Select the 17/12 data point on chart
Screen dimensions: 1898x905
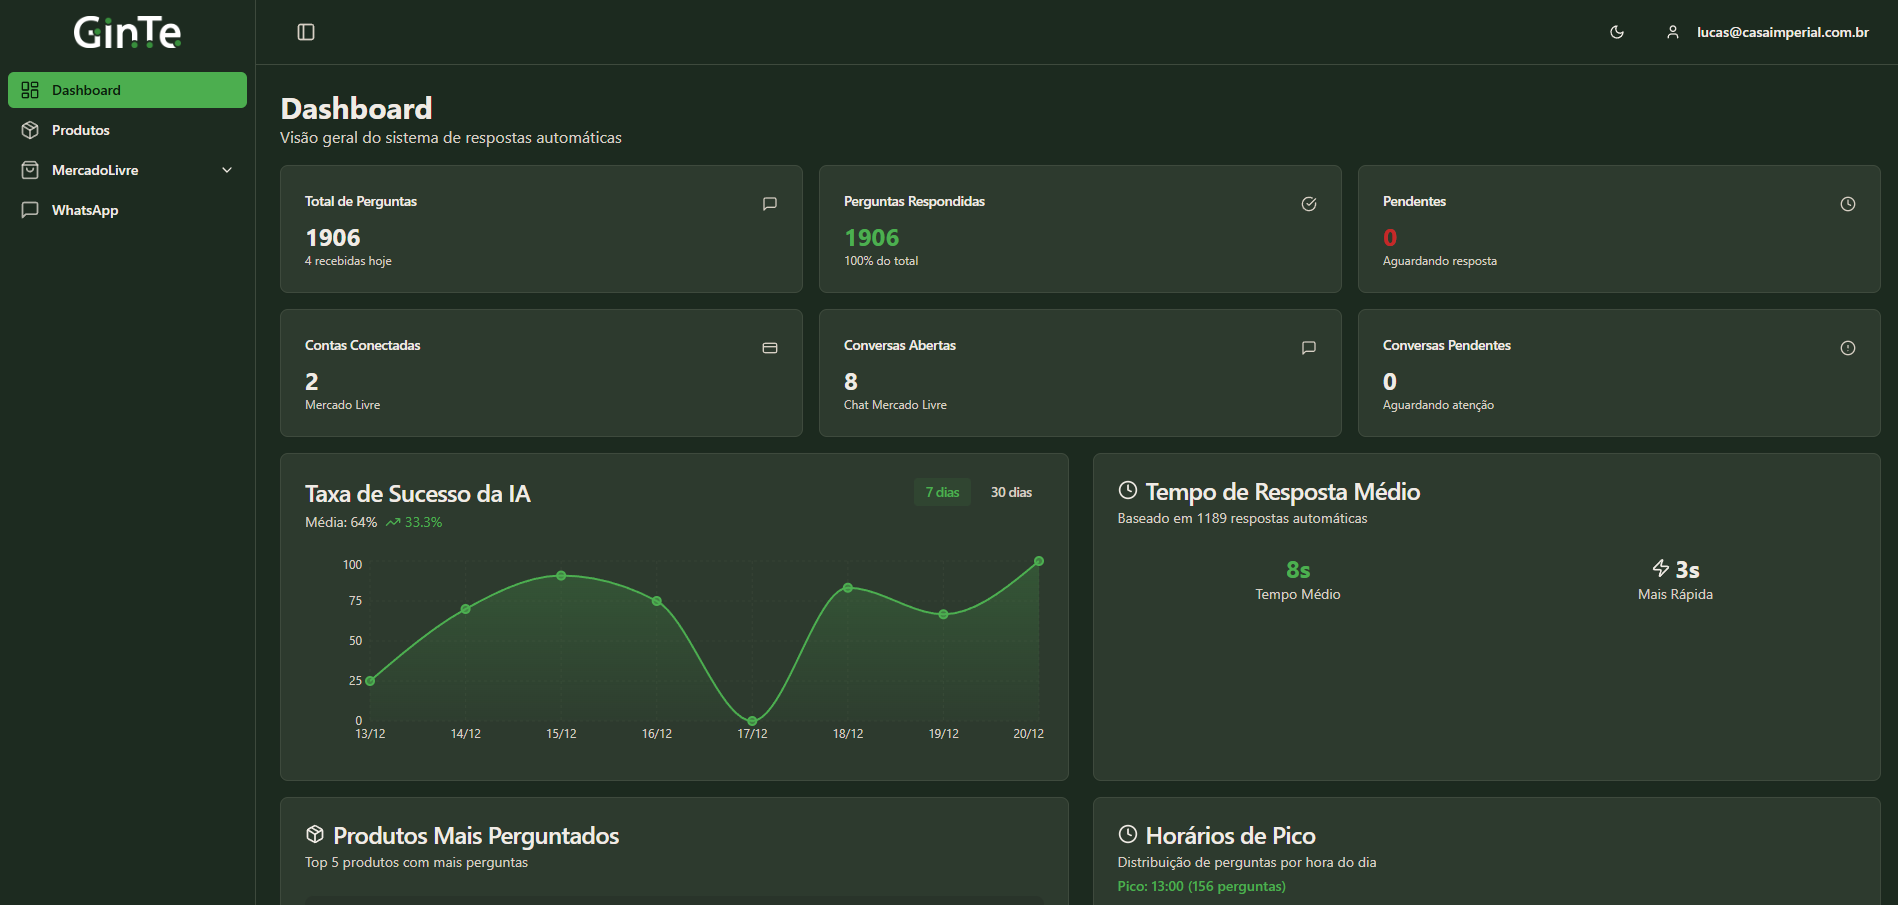tap(752, 720)
